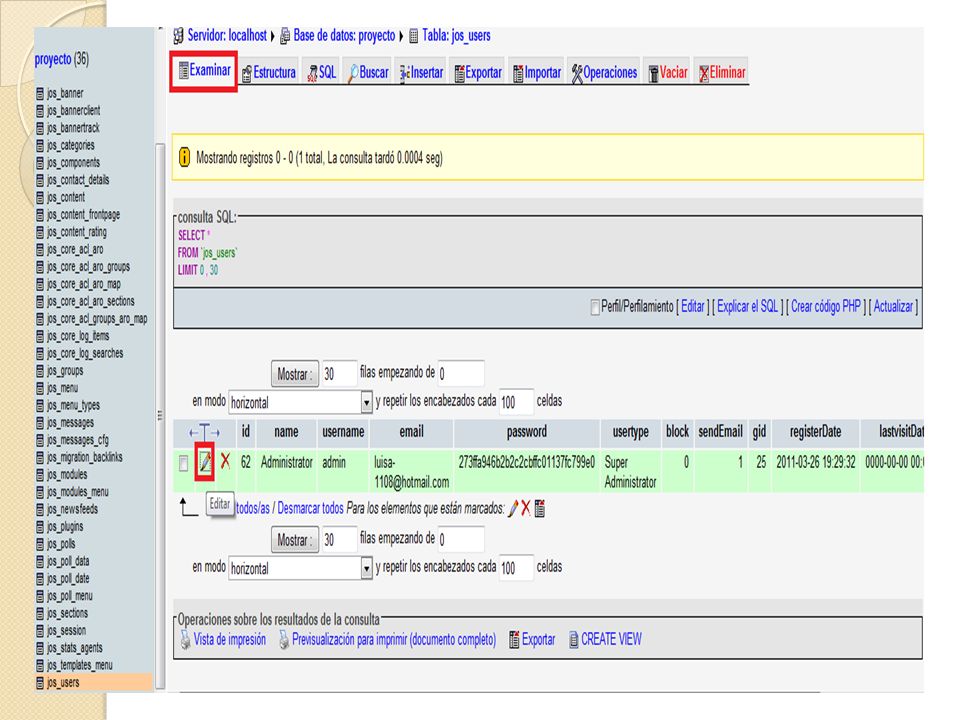Click the table icon beside jos_modules
Viewport: 960px width, 720px height.
click(x=40, y=475)
